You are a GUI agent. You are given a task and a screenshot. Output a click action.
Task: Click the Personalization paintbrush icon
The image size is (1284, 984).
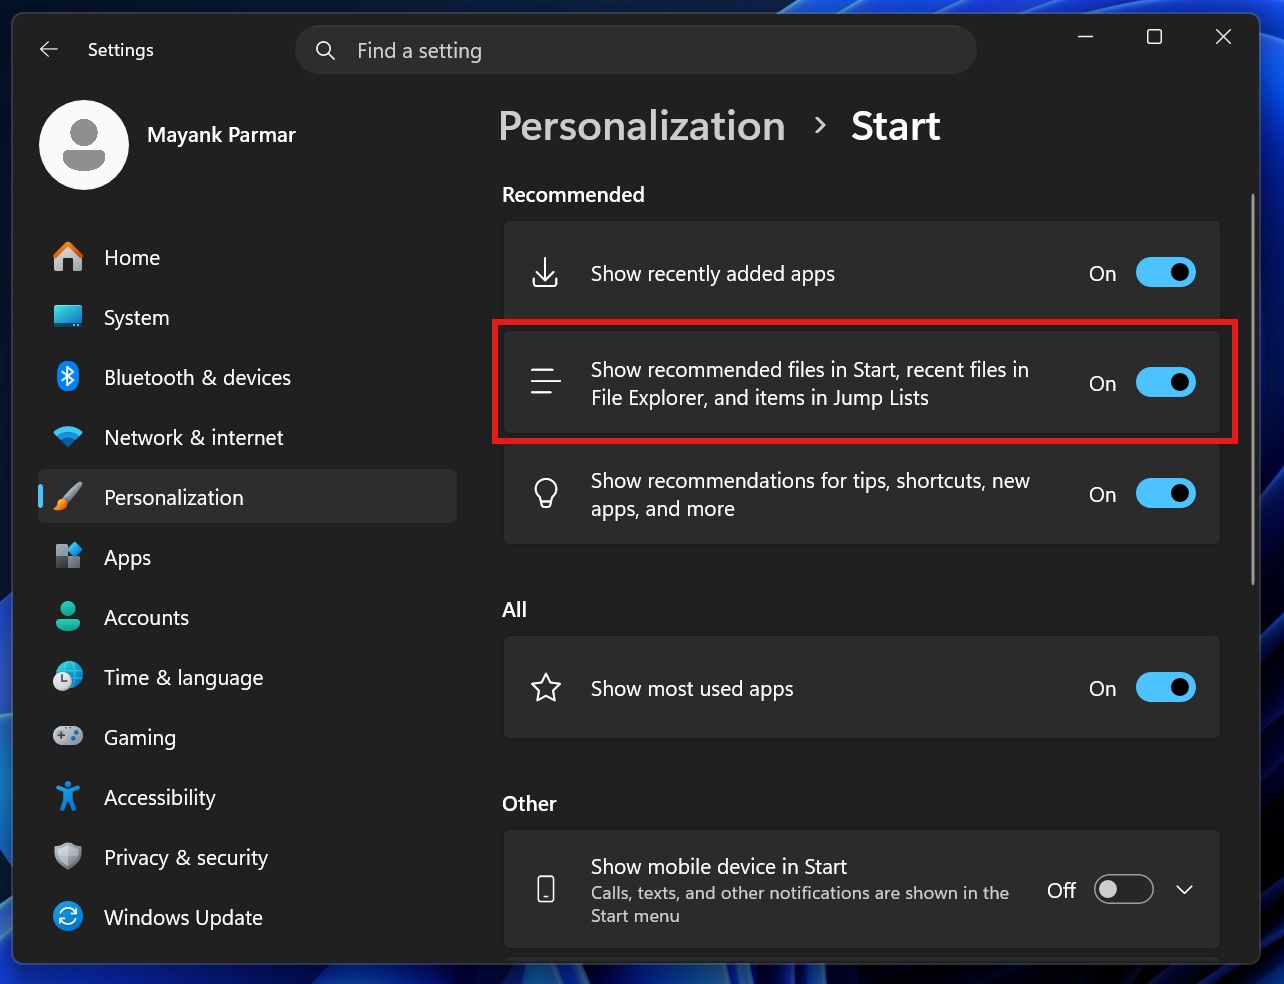pyautogui.click(x=68, y=497)
